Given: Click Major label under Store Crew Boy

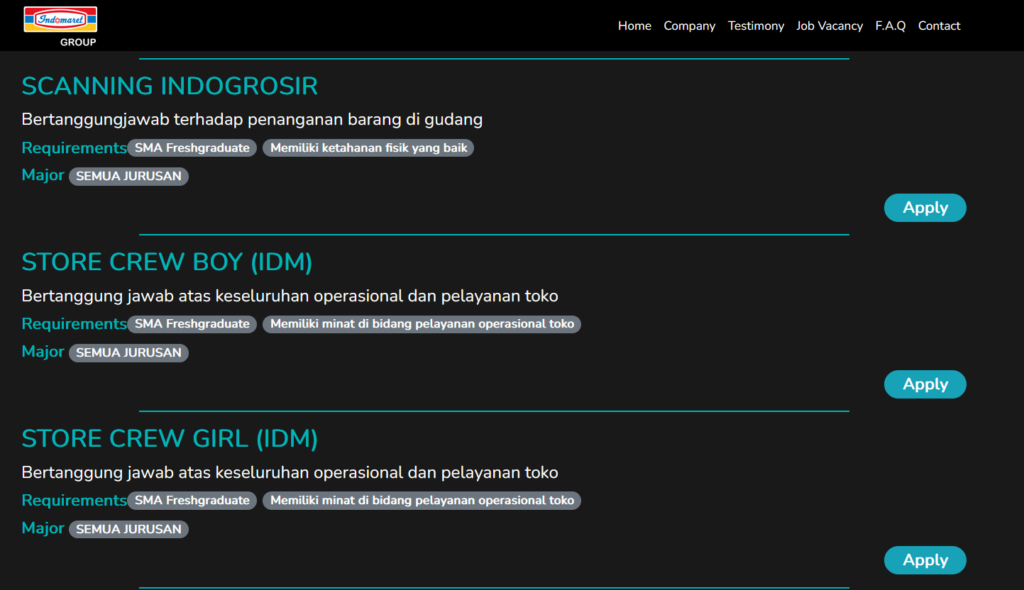Looking at the screenshot, I should (42, 352).
